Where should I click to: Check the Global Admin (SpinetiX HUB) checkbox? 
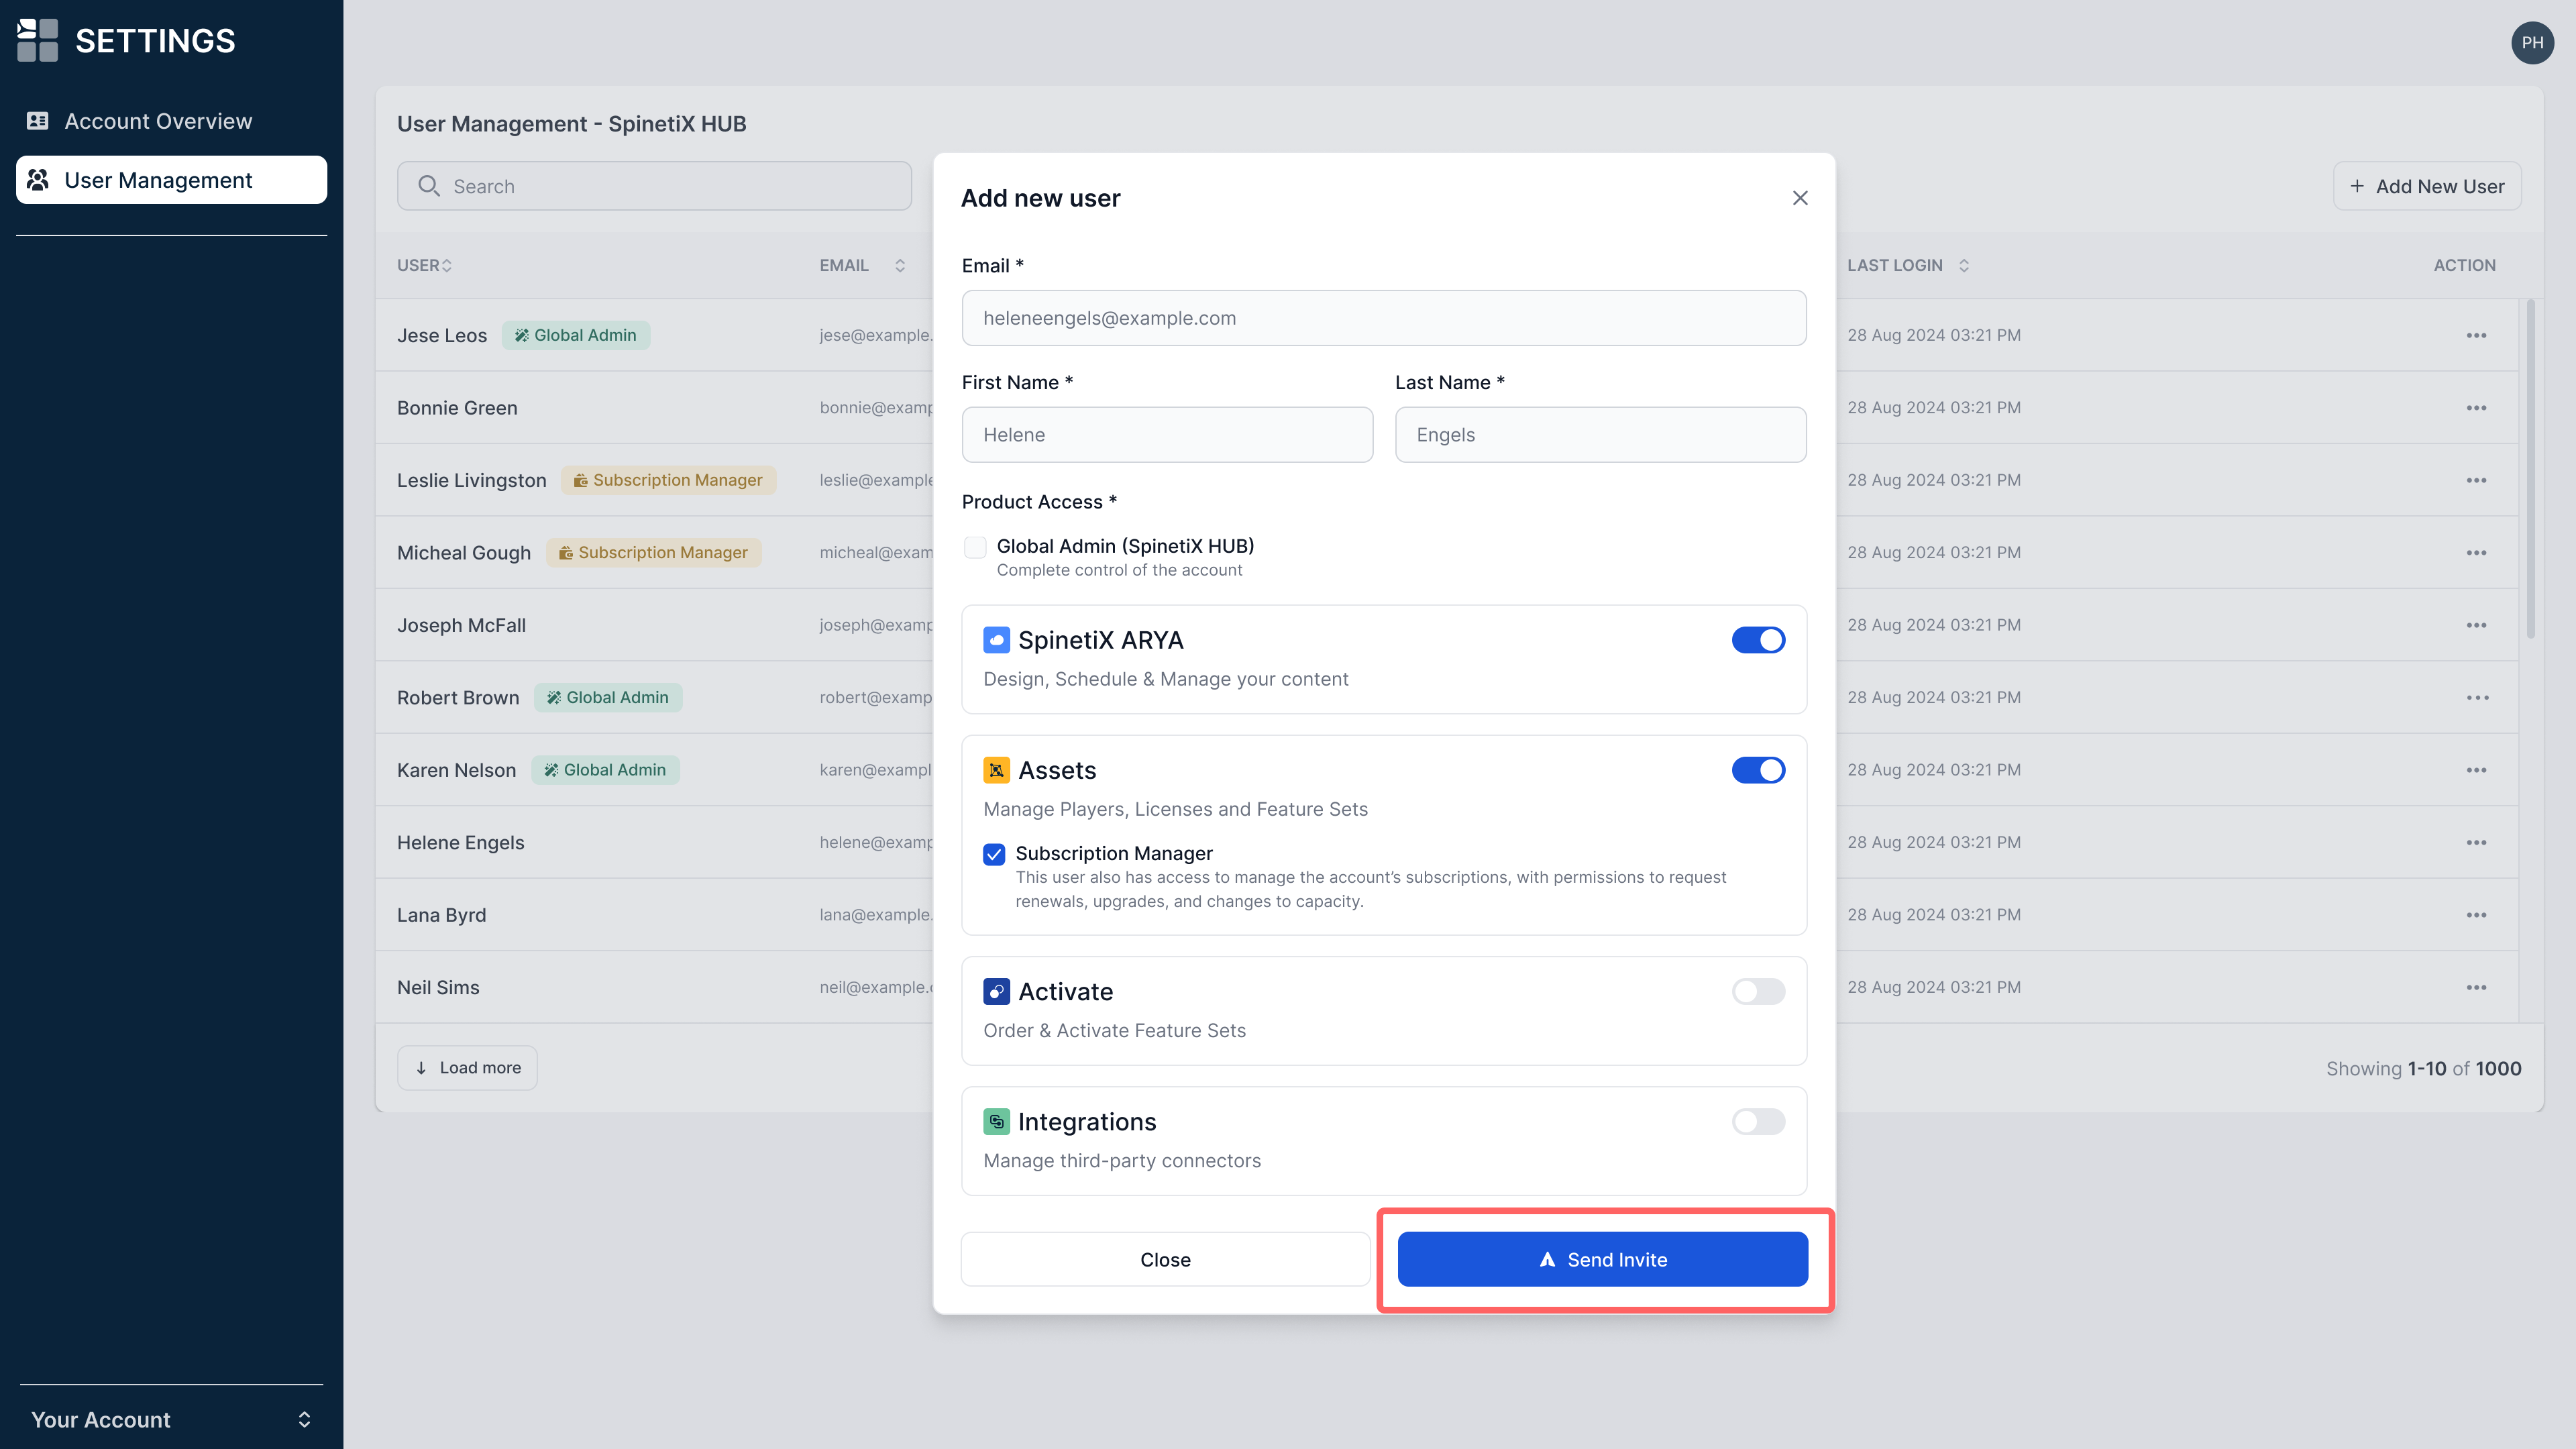coord(975,547)
